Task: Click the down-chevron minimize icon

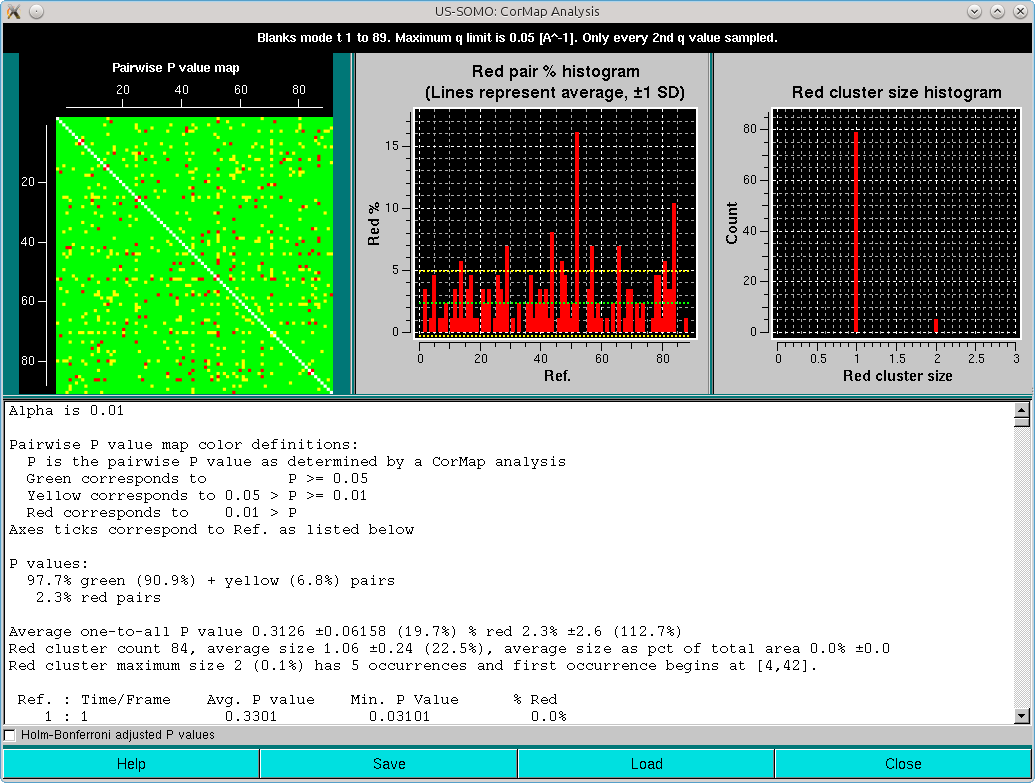Action: coord(974,11)
